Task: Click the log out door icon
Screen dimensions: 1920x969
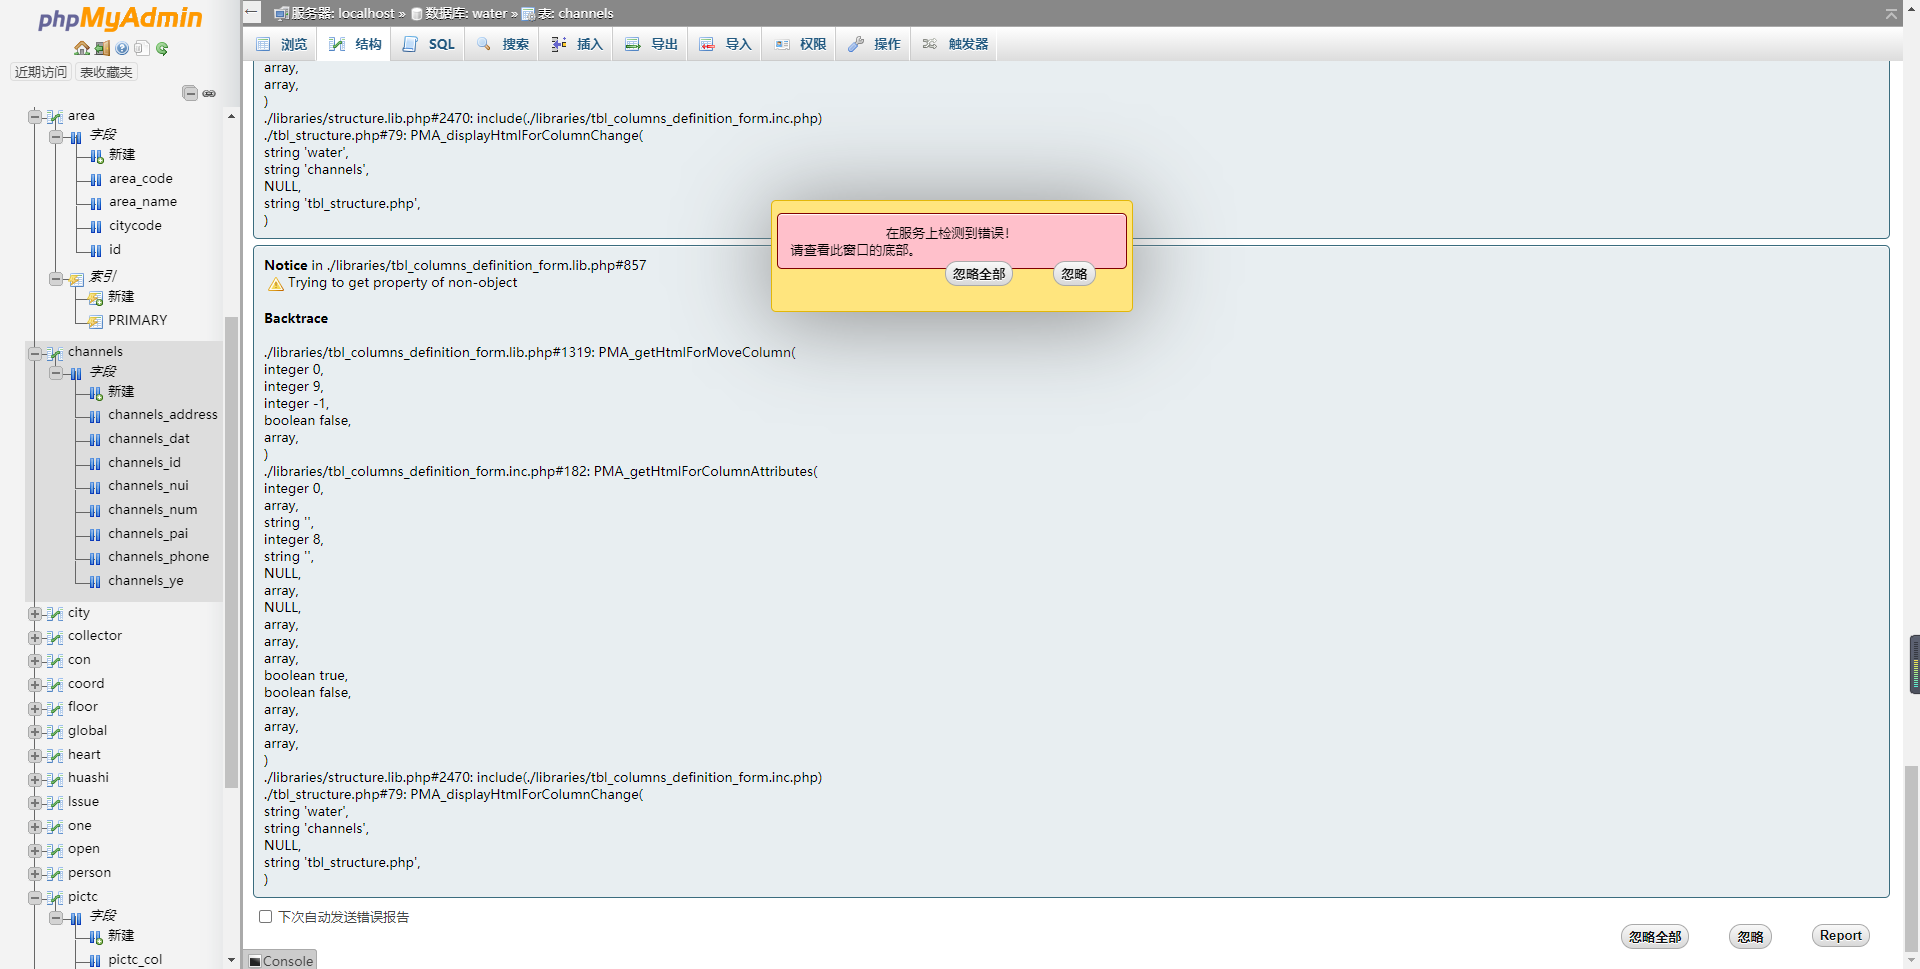Action: coord(102,48)
